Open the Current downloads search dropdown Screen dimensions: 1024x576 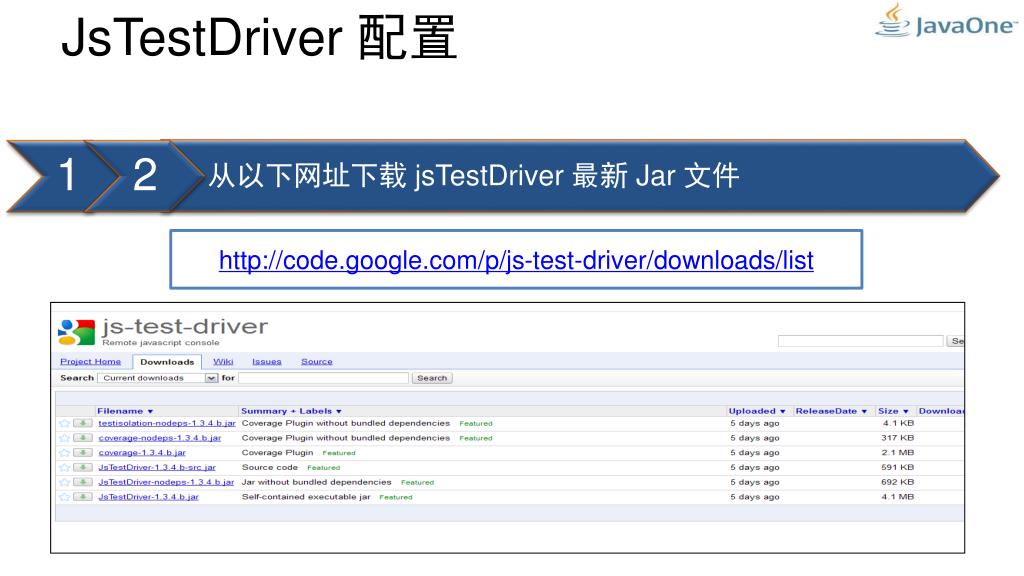pyautogui.click(x=157, y=378)
